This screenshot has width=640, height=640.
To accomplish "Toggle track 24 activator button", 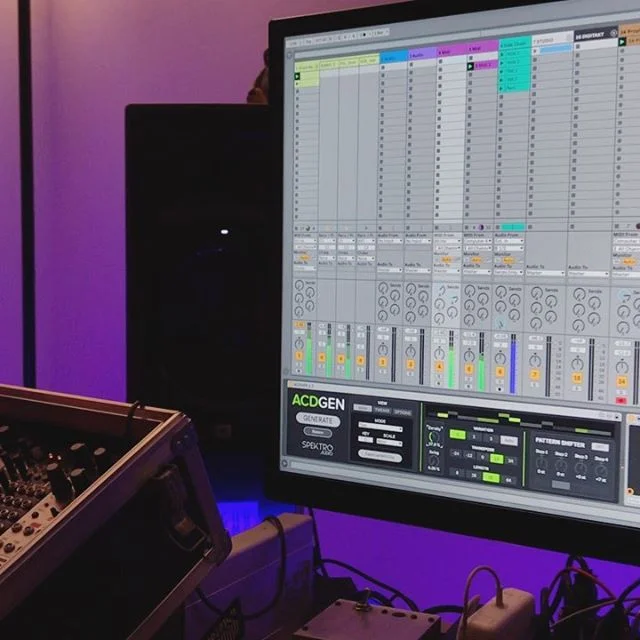I will tap(622, 382).
